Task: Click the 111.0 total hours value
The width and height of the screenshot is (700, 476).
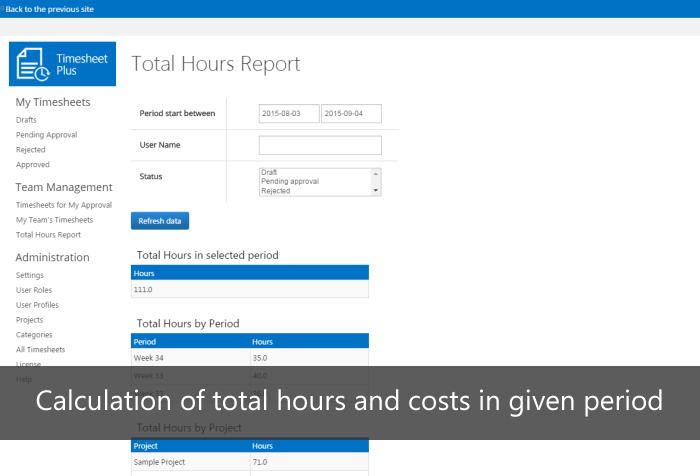Action: point(143,289)
